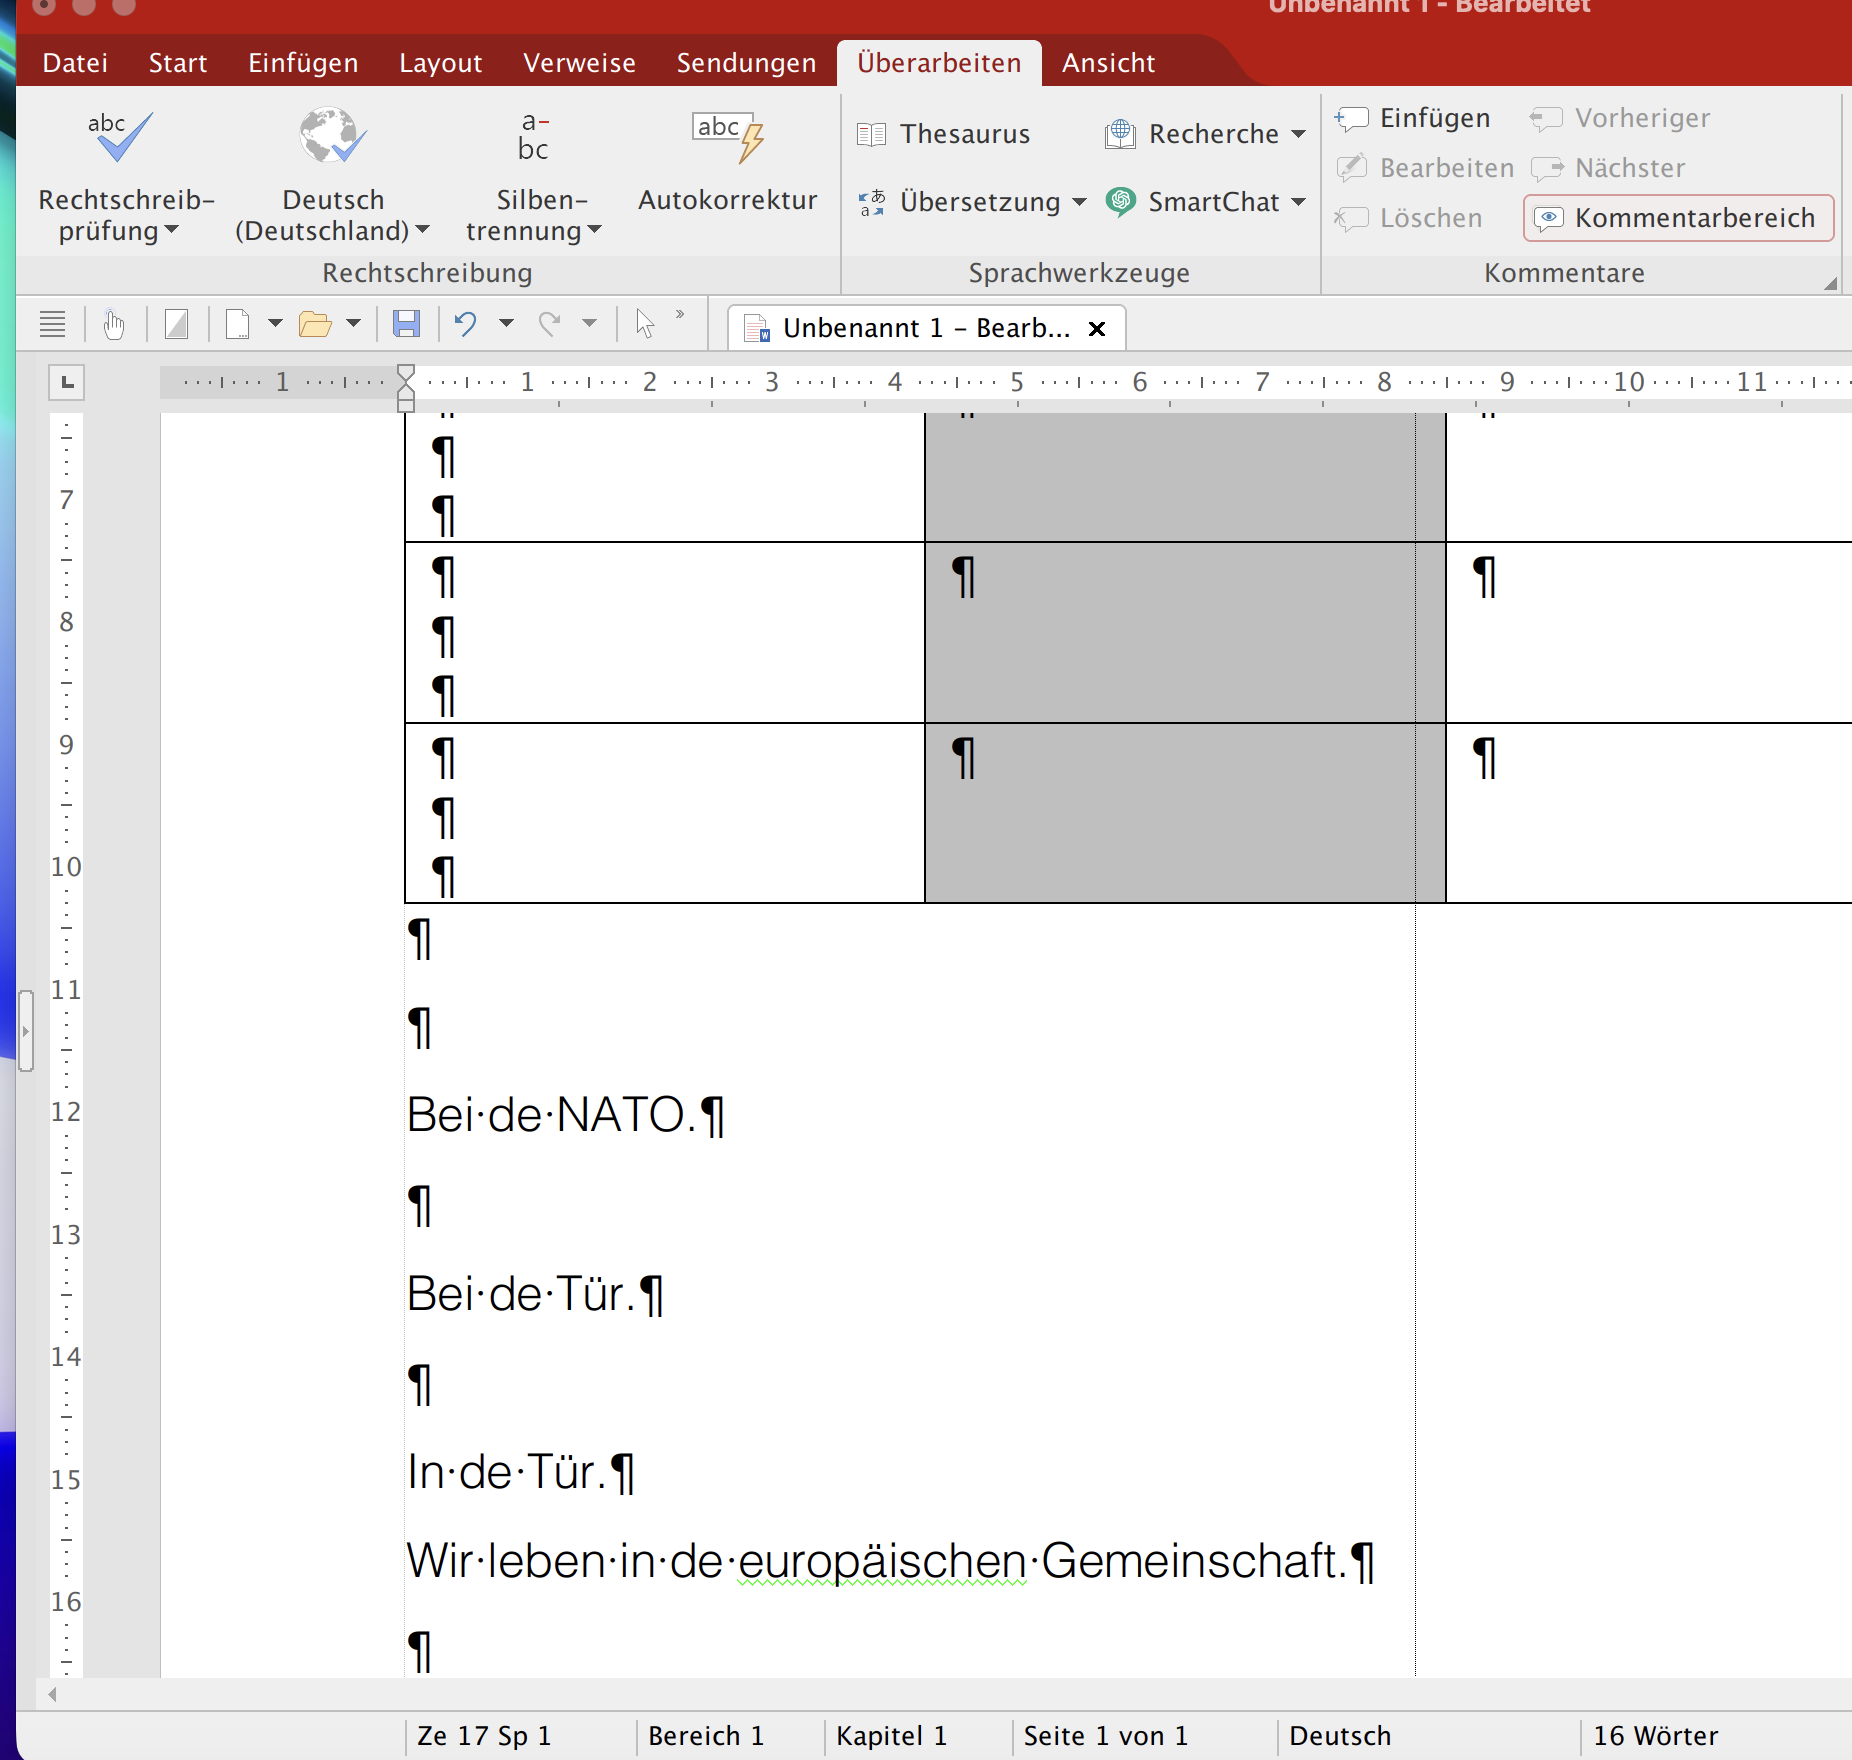Open the Sendungen ribbon tab

pyautogui.click(x=746, y=62)
